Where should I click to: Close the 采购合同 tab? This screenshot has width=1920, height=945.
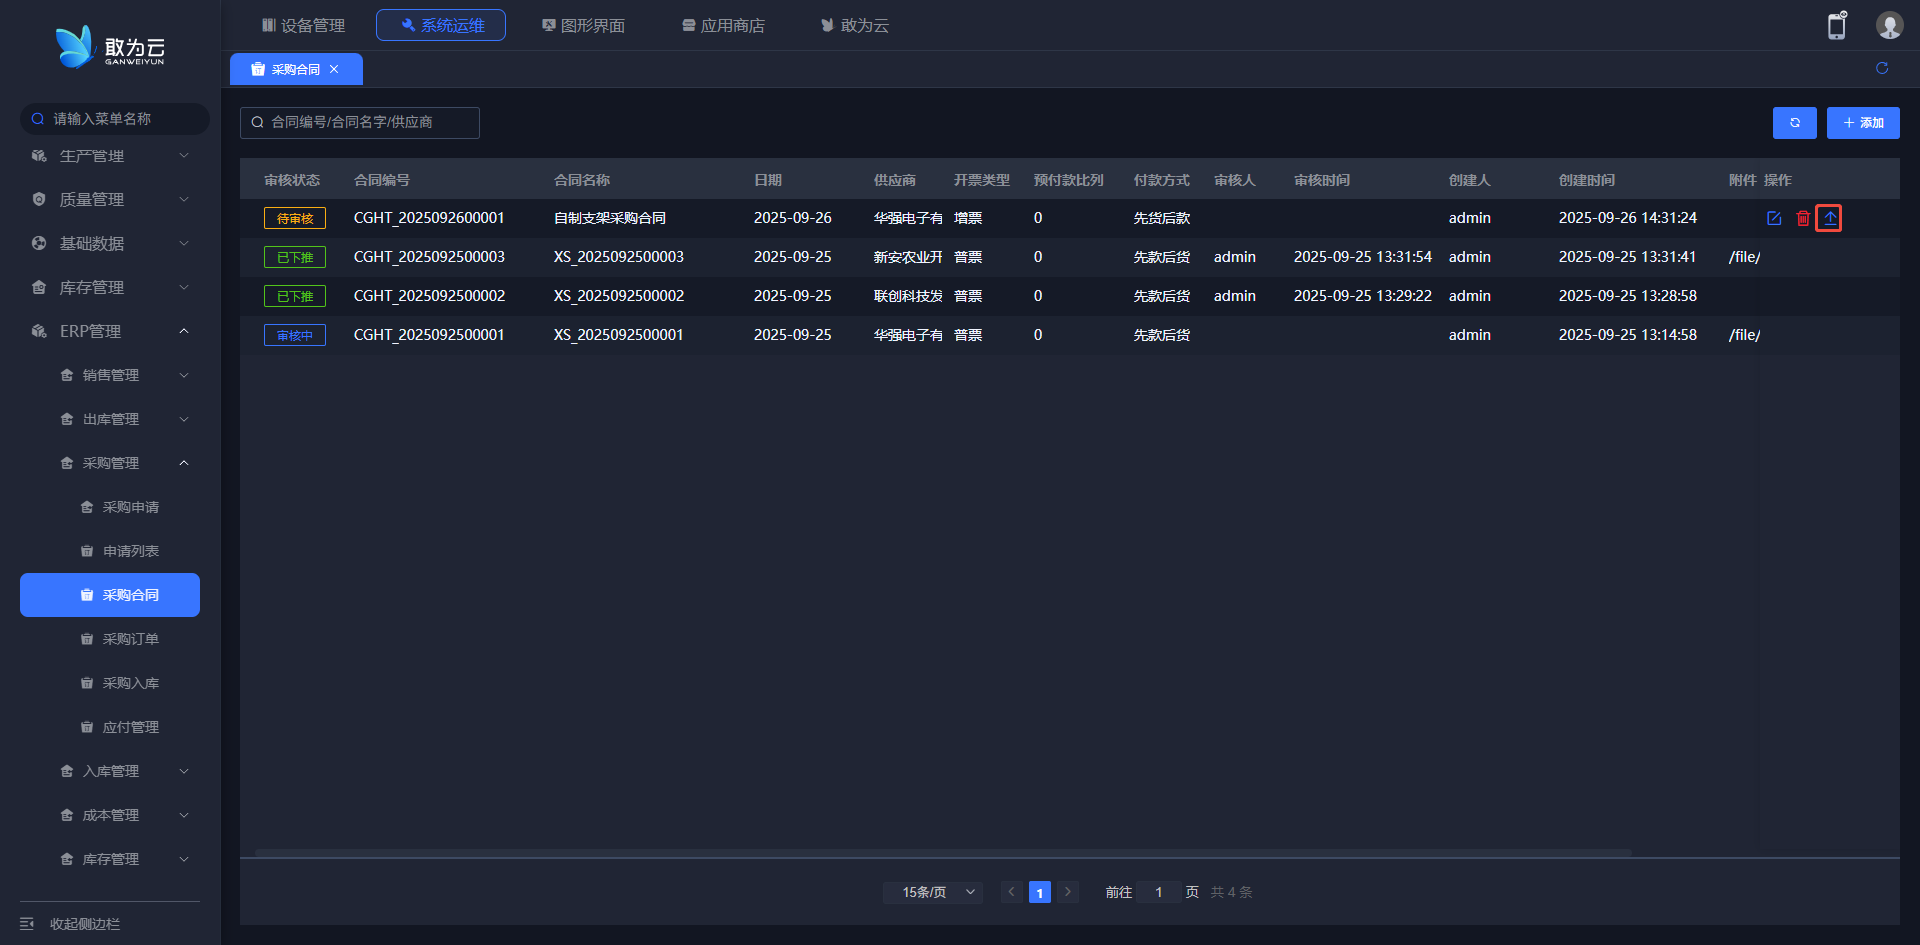pyautogui.click(x=334, y=69)
